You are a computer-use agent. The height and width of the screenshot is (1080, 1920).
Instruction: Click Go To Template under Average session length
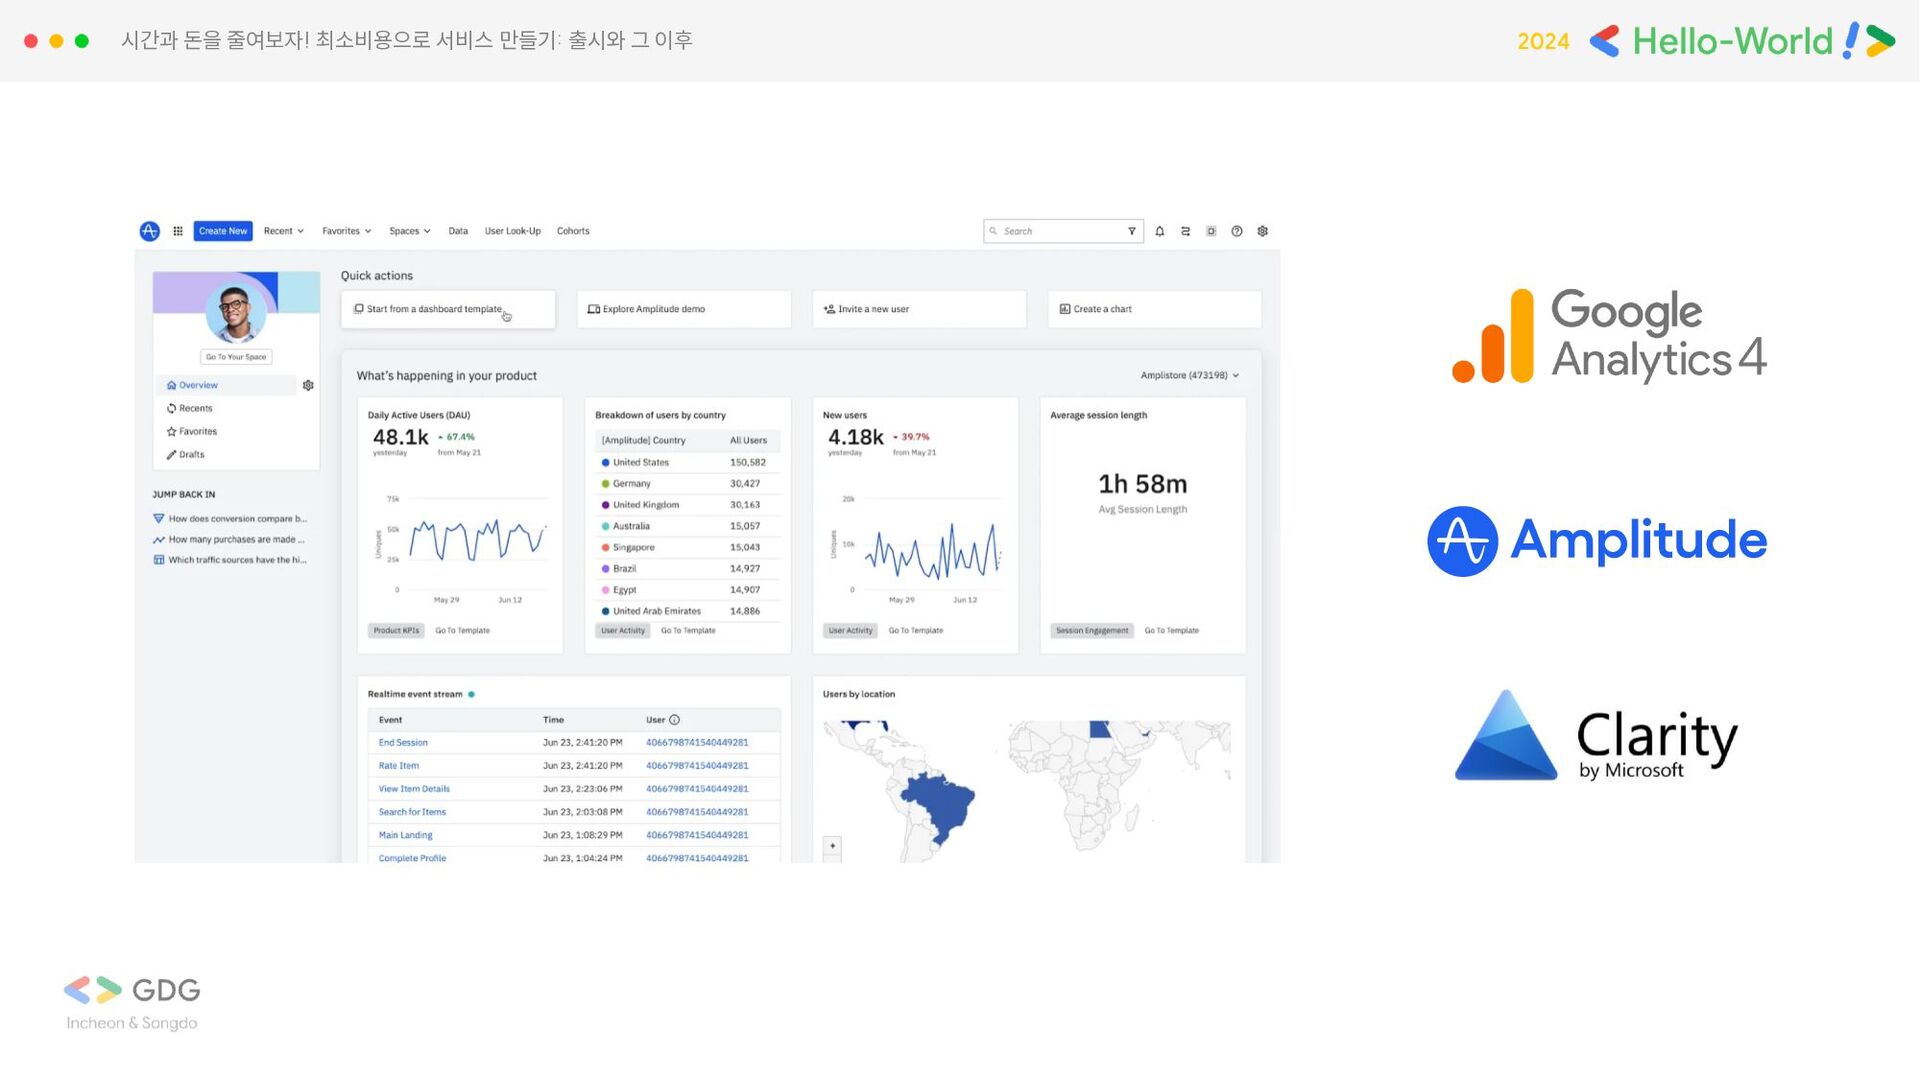coord(1172,631)
